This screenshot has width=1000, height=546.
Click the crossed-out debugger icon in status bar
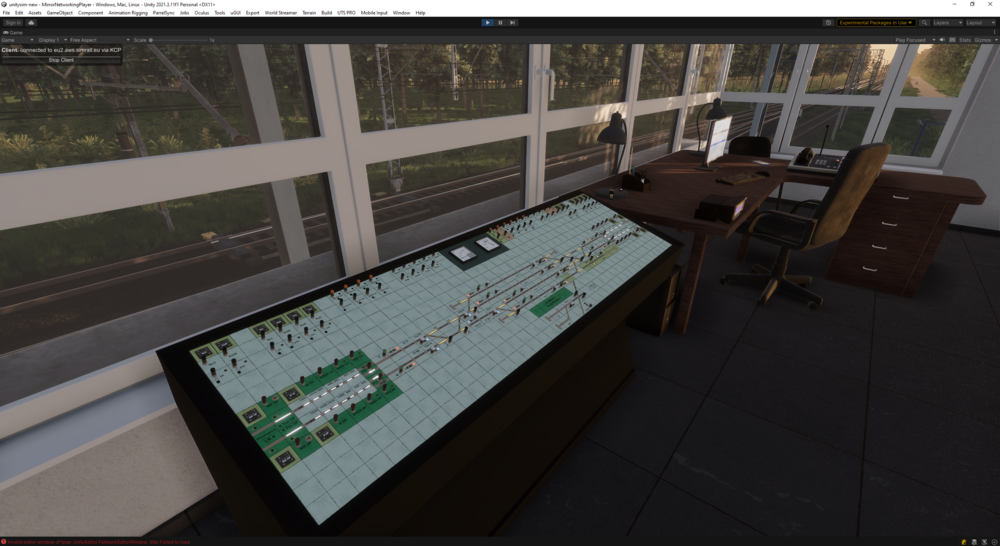984,542
